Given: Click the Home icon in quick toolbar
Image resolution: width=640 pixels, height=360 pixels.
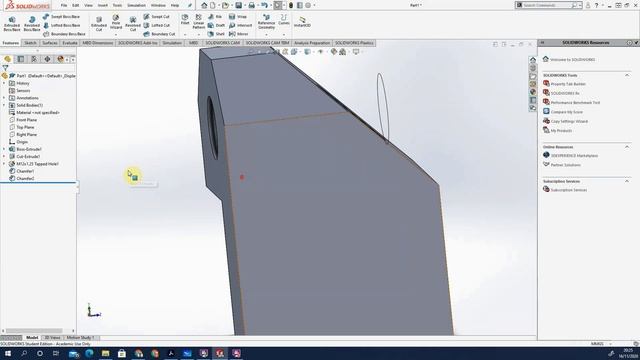Looking at the screenshot, I should pos(204,5).
